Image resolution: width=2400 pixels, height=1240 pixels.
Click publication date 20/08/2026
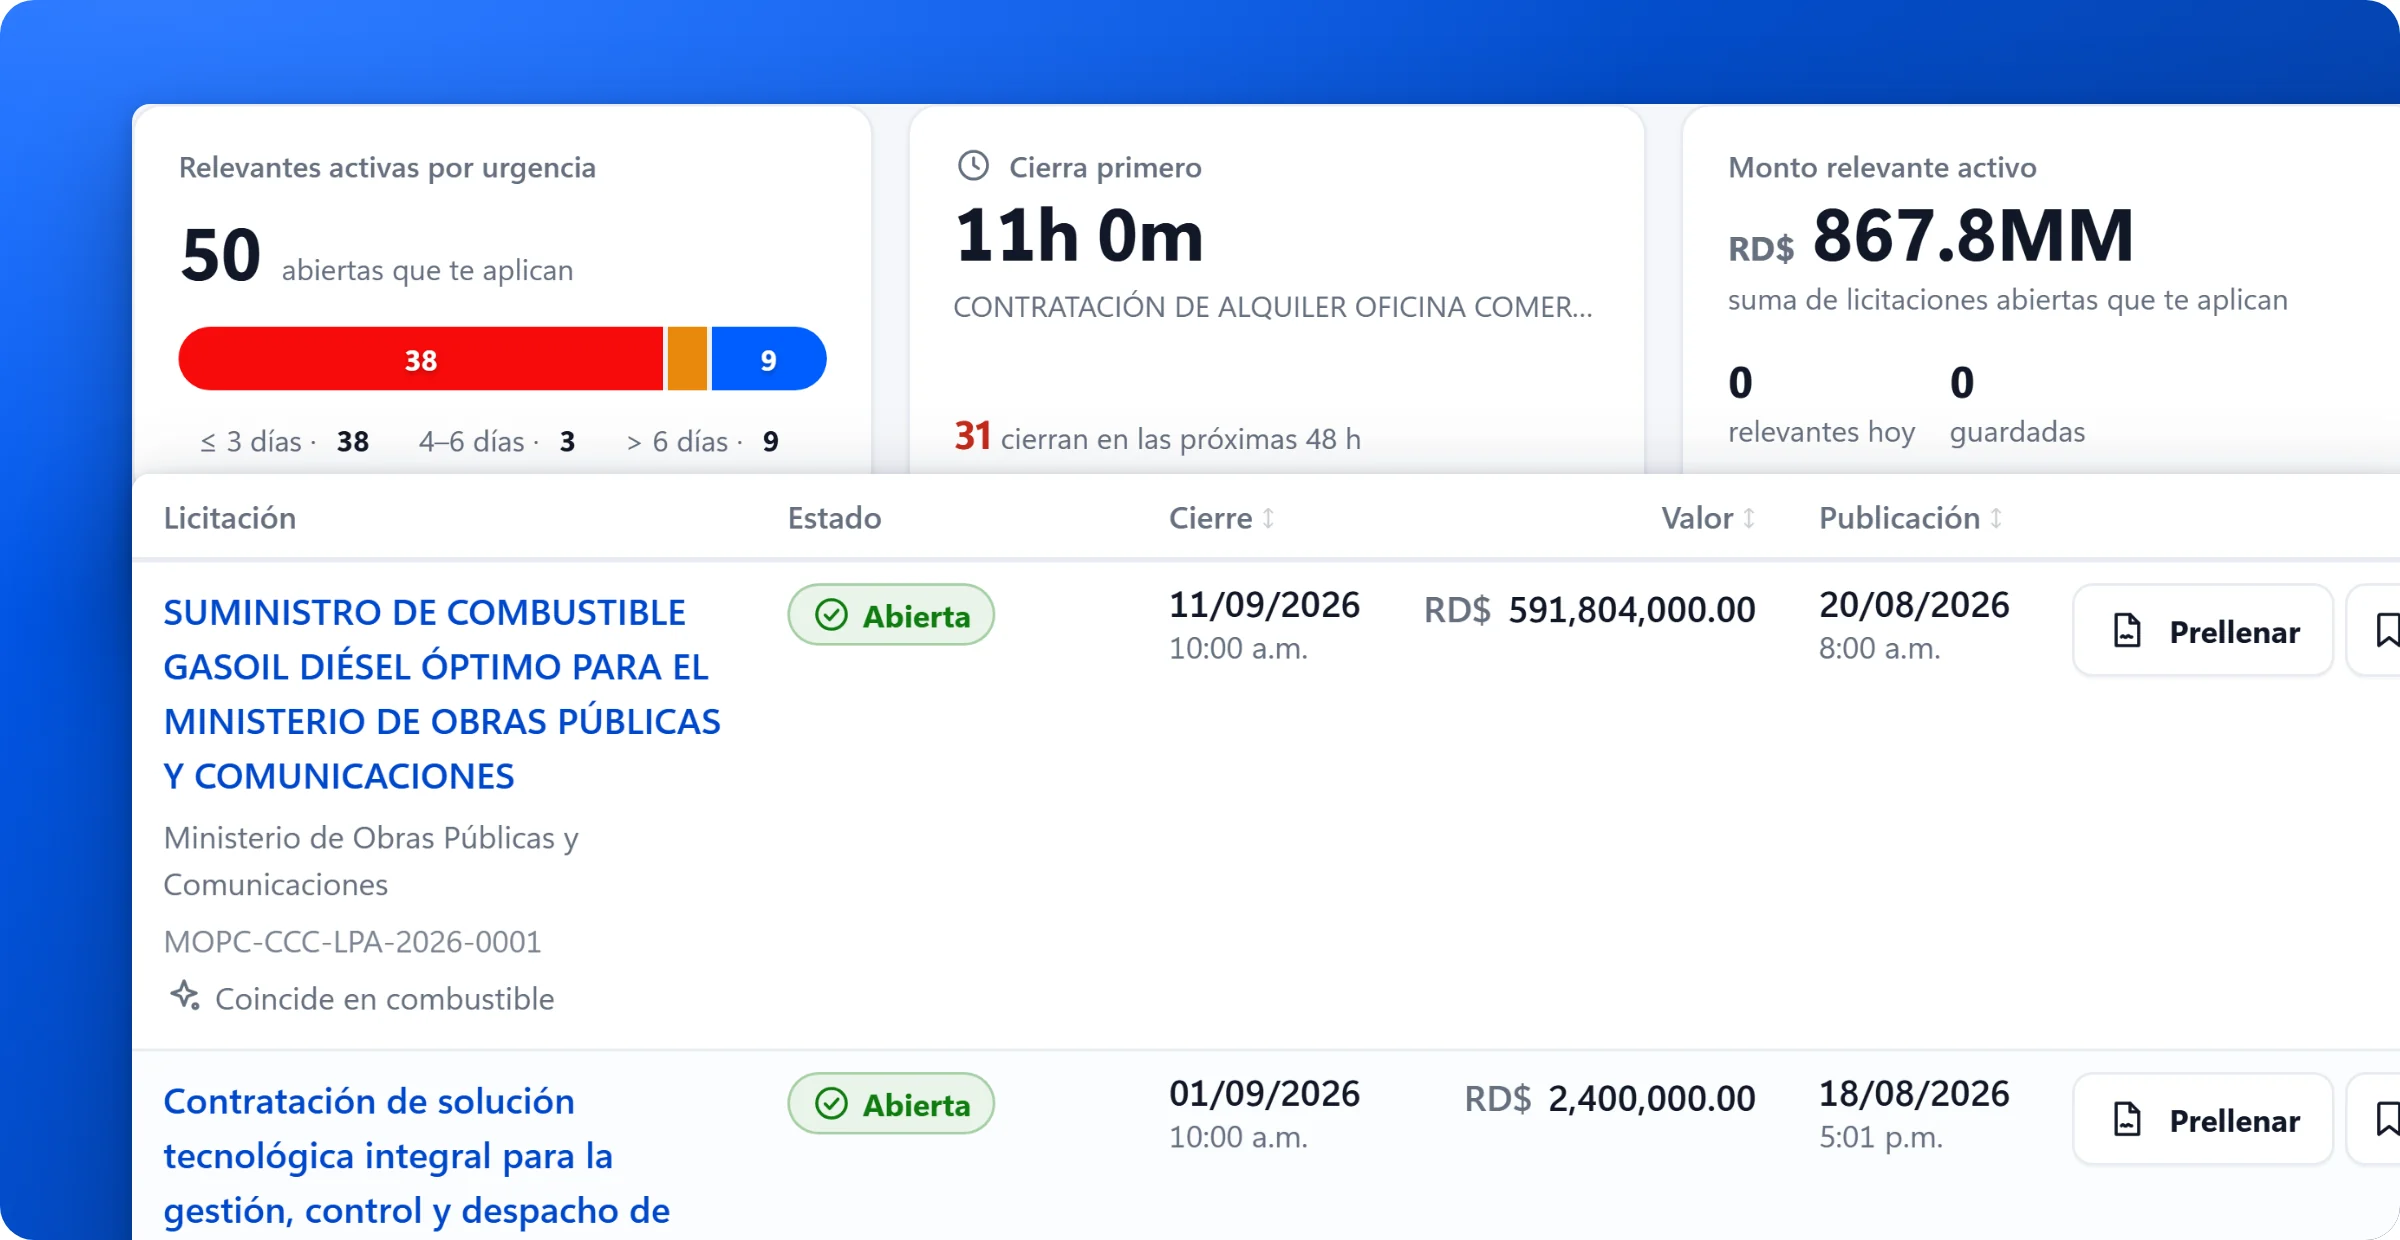[x=1914, y=605]
